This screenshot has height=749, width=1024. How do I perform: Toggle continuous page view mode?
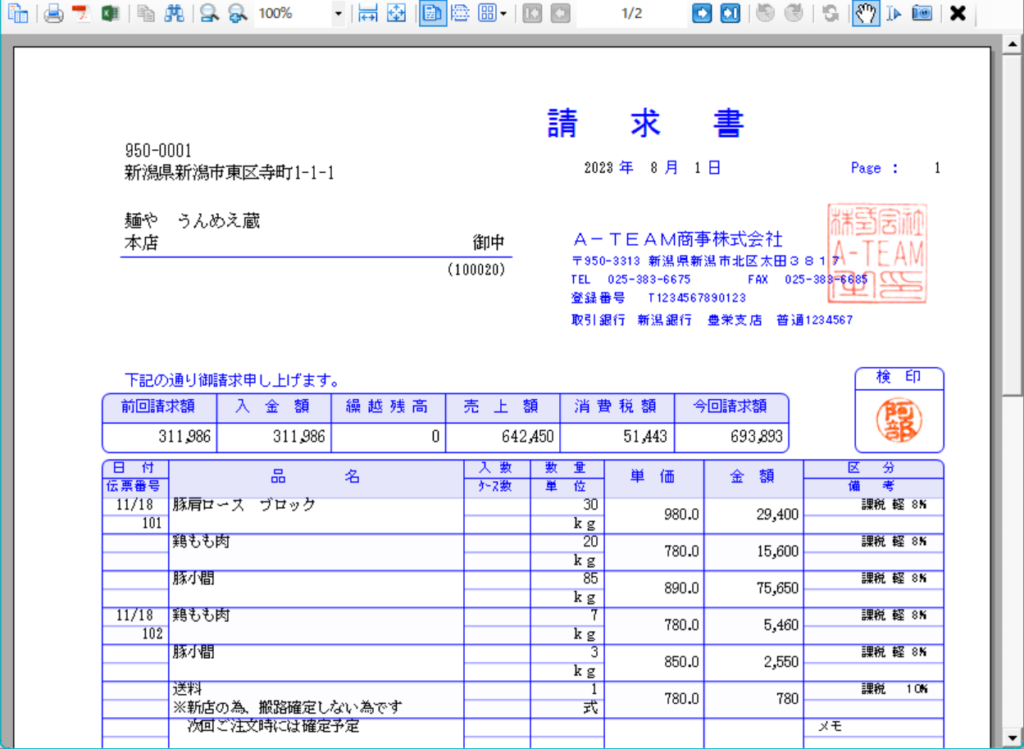460,13
